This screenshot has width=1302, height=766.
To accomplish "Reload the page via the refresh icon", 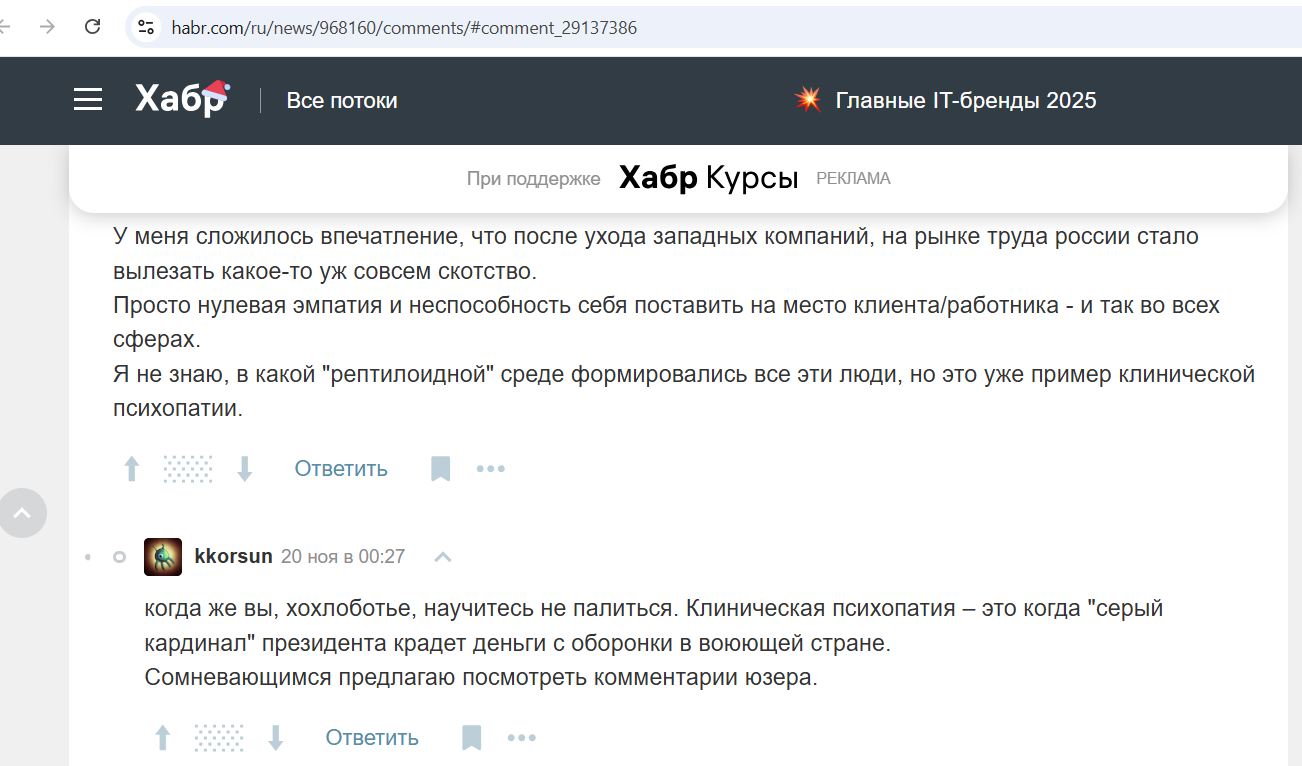I will tap(93, 27).
